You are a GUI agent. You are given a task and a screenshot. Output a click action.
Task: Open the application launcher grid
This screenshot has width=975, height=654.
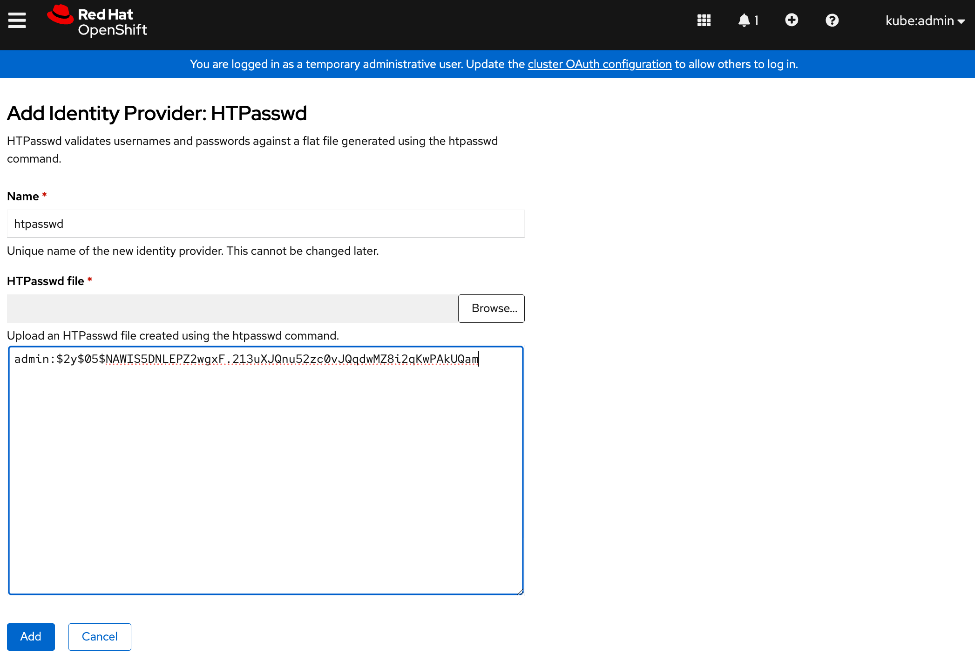[x=703, y=20]
